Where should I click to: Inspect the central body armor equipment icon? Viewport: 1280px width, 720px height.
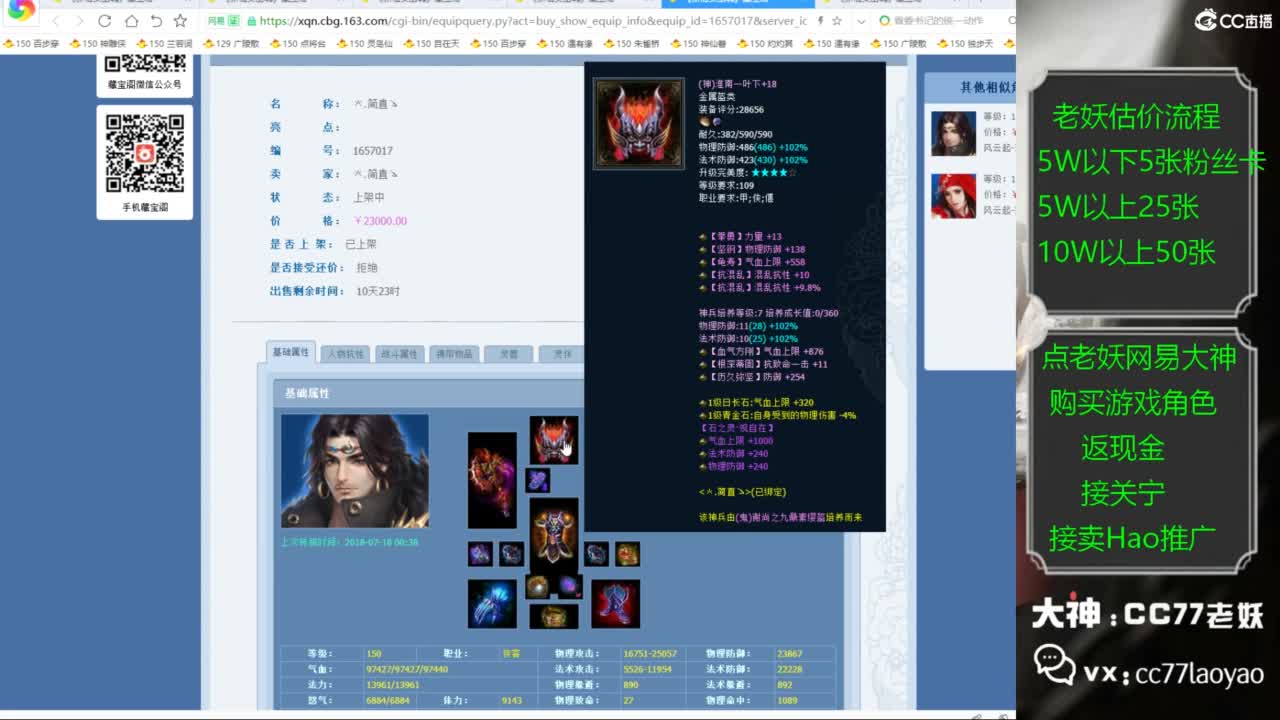click(554, 535)
